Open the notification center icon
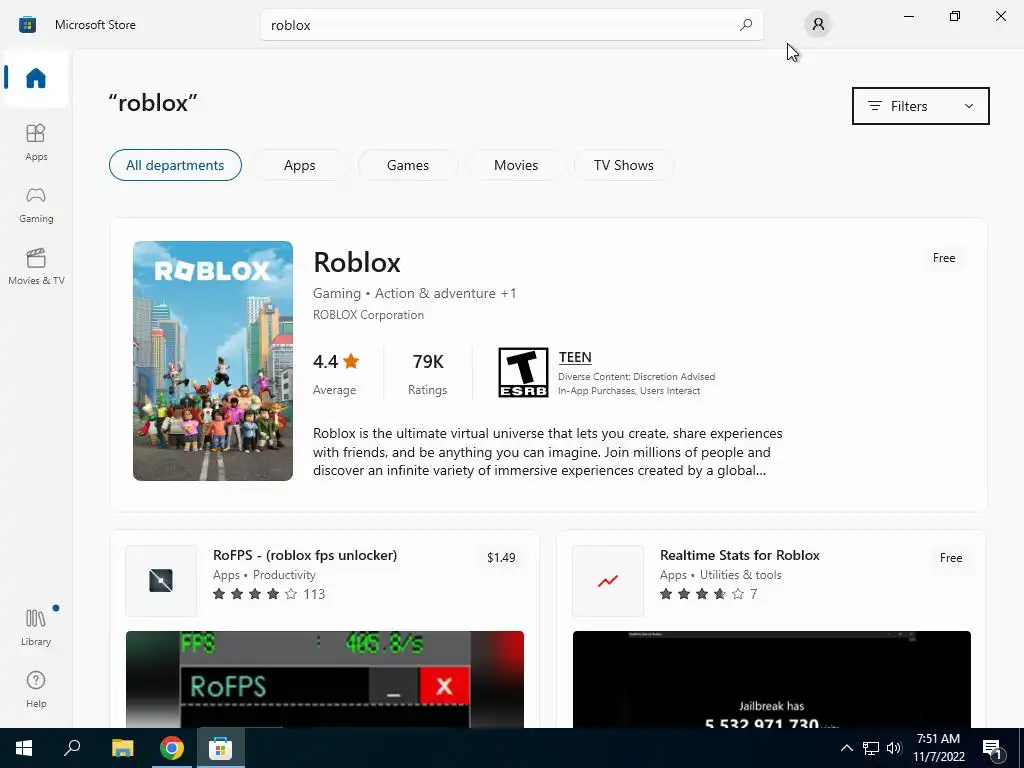 tap(993, 749)
